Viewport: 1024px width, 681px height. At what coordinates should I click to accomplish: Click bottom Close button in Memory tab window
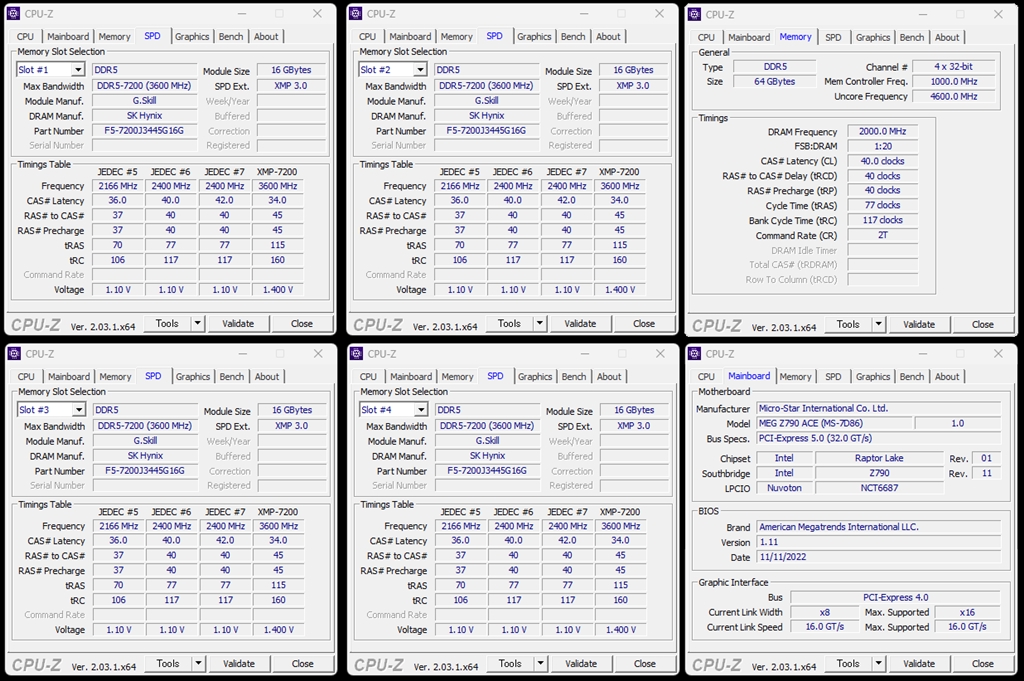pyautogui.click(x=983, y=324)
